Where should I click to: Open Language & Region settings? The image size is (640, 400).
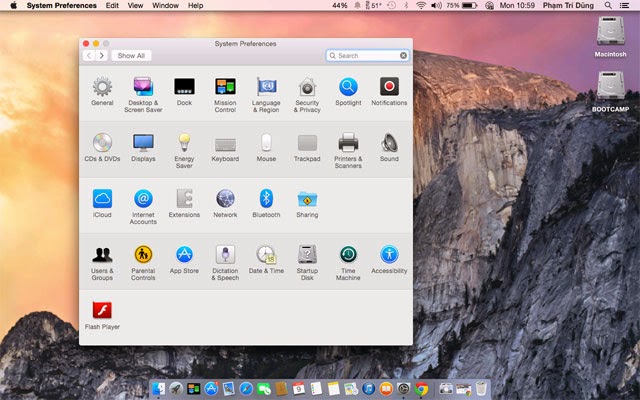(266, 95)
